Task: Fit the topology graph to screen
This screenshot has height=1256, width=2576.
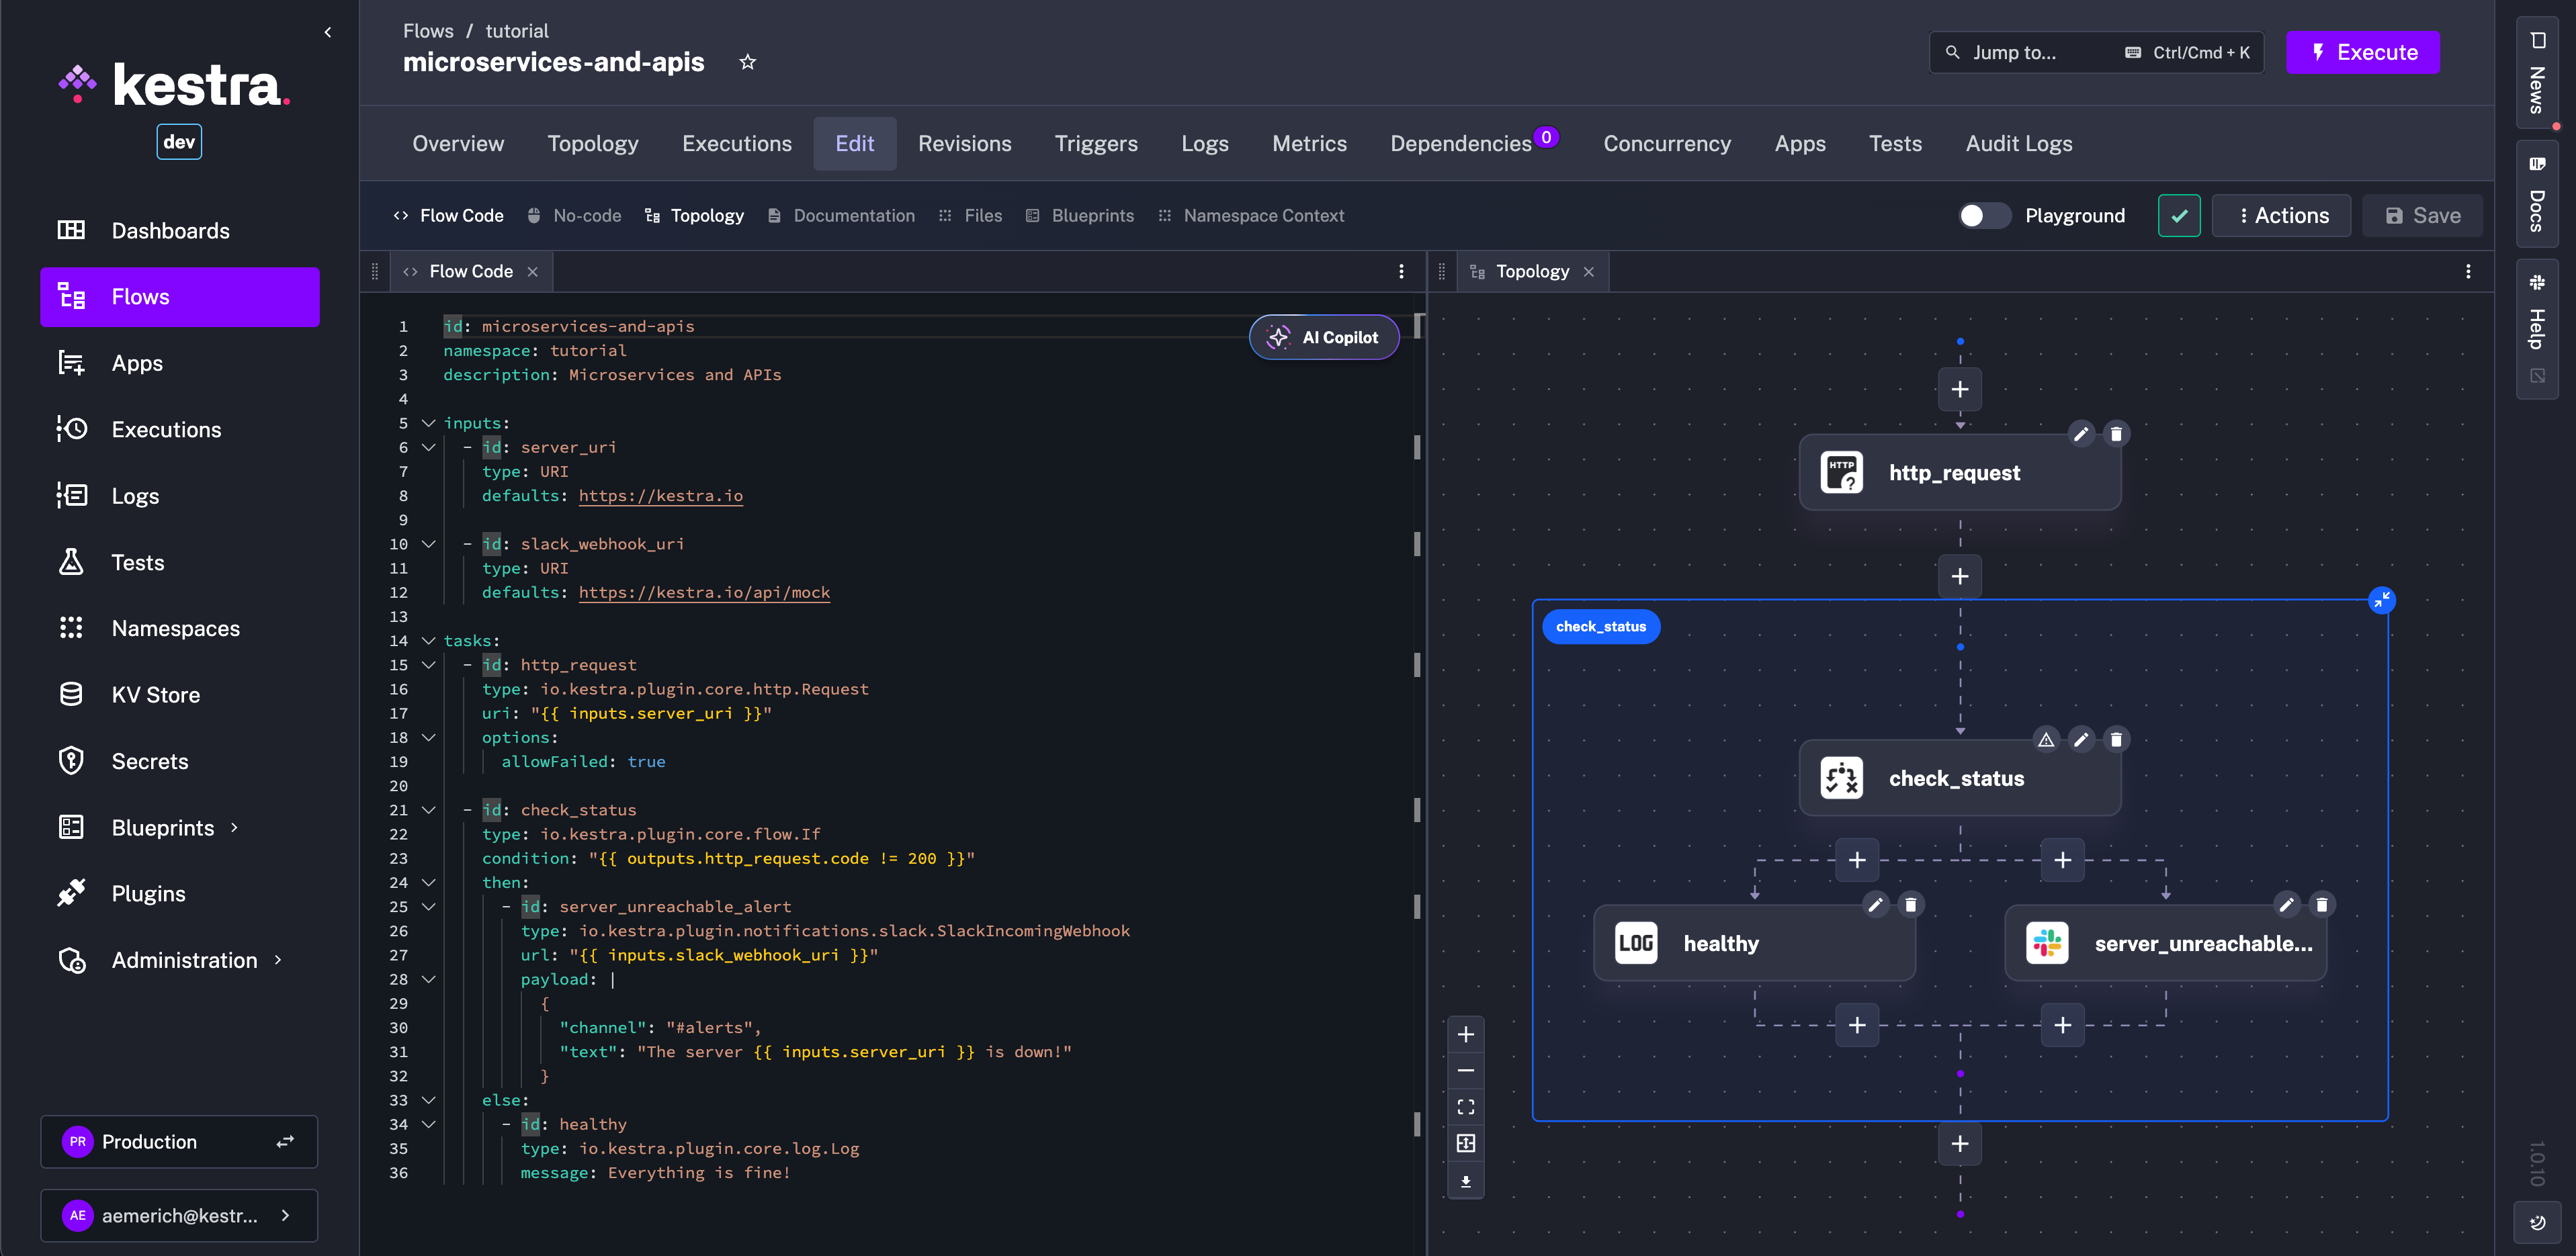Action: 1466,1106
